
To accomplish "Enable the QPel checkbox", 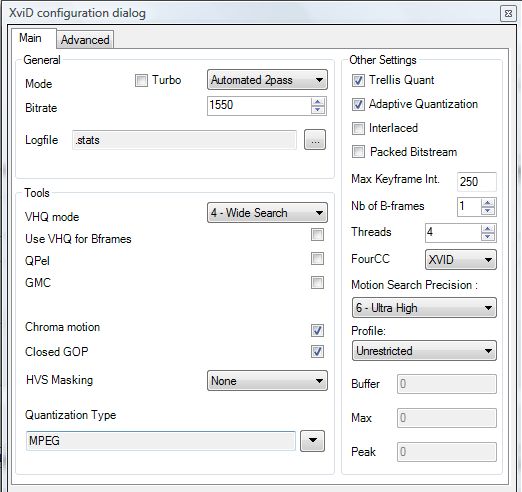I will pyautogui.click(x=317, y=258).
